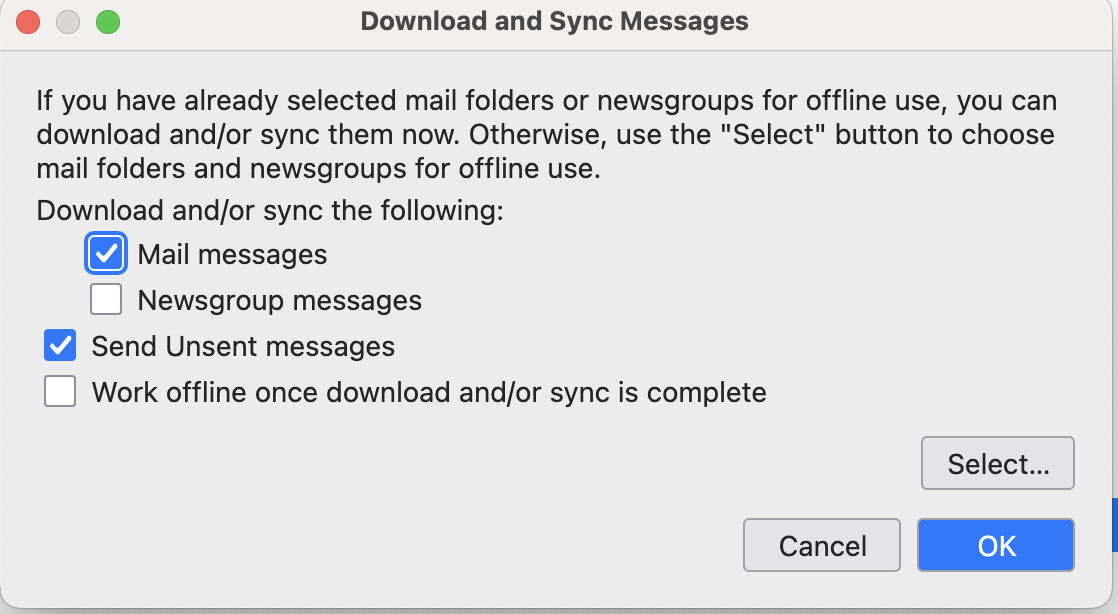Image resolution: width=1118 pixels, height=614 pixels.
Task: Uncheck the Mail messages checkbox
Action: tap(106, 254)
